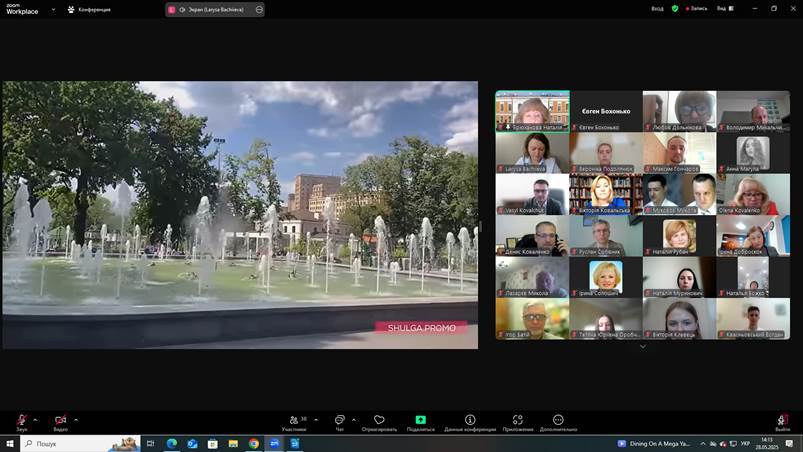Open the Дополнительно more options icon
803x452 pixels.
click(x=558, y=421)
